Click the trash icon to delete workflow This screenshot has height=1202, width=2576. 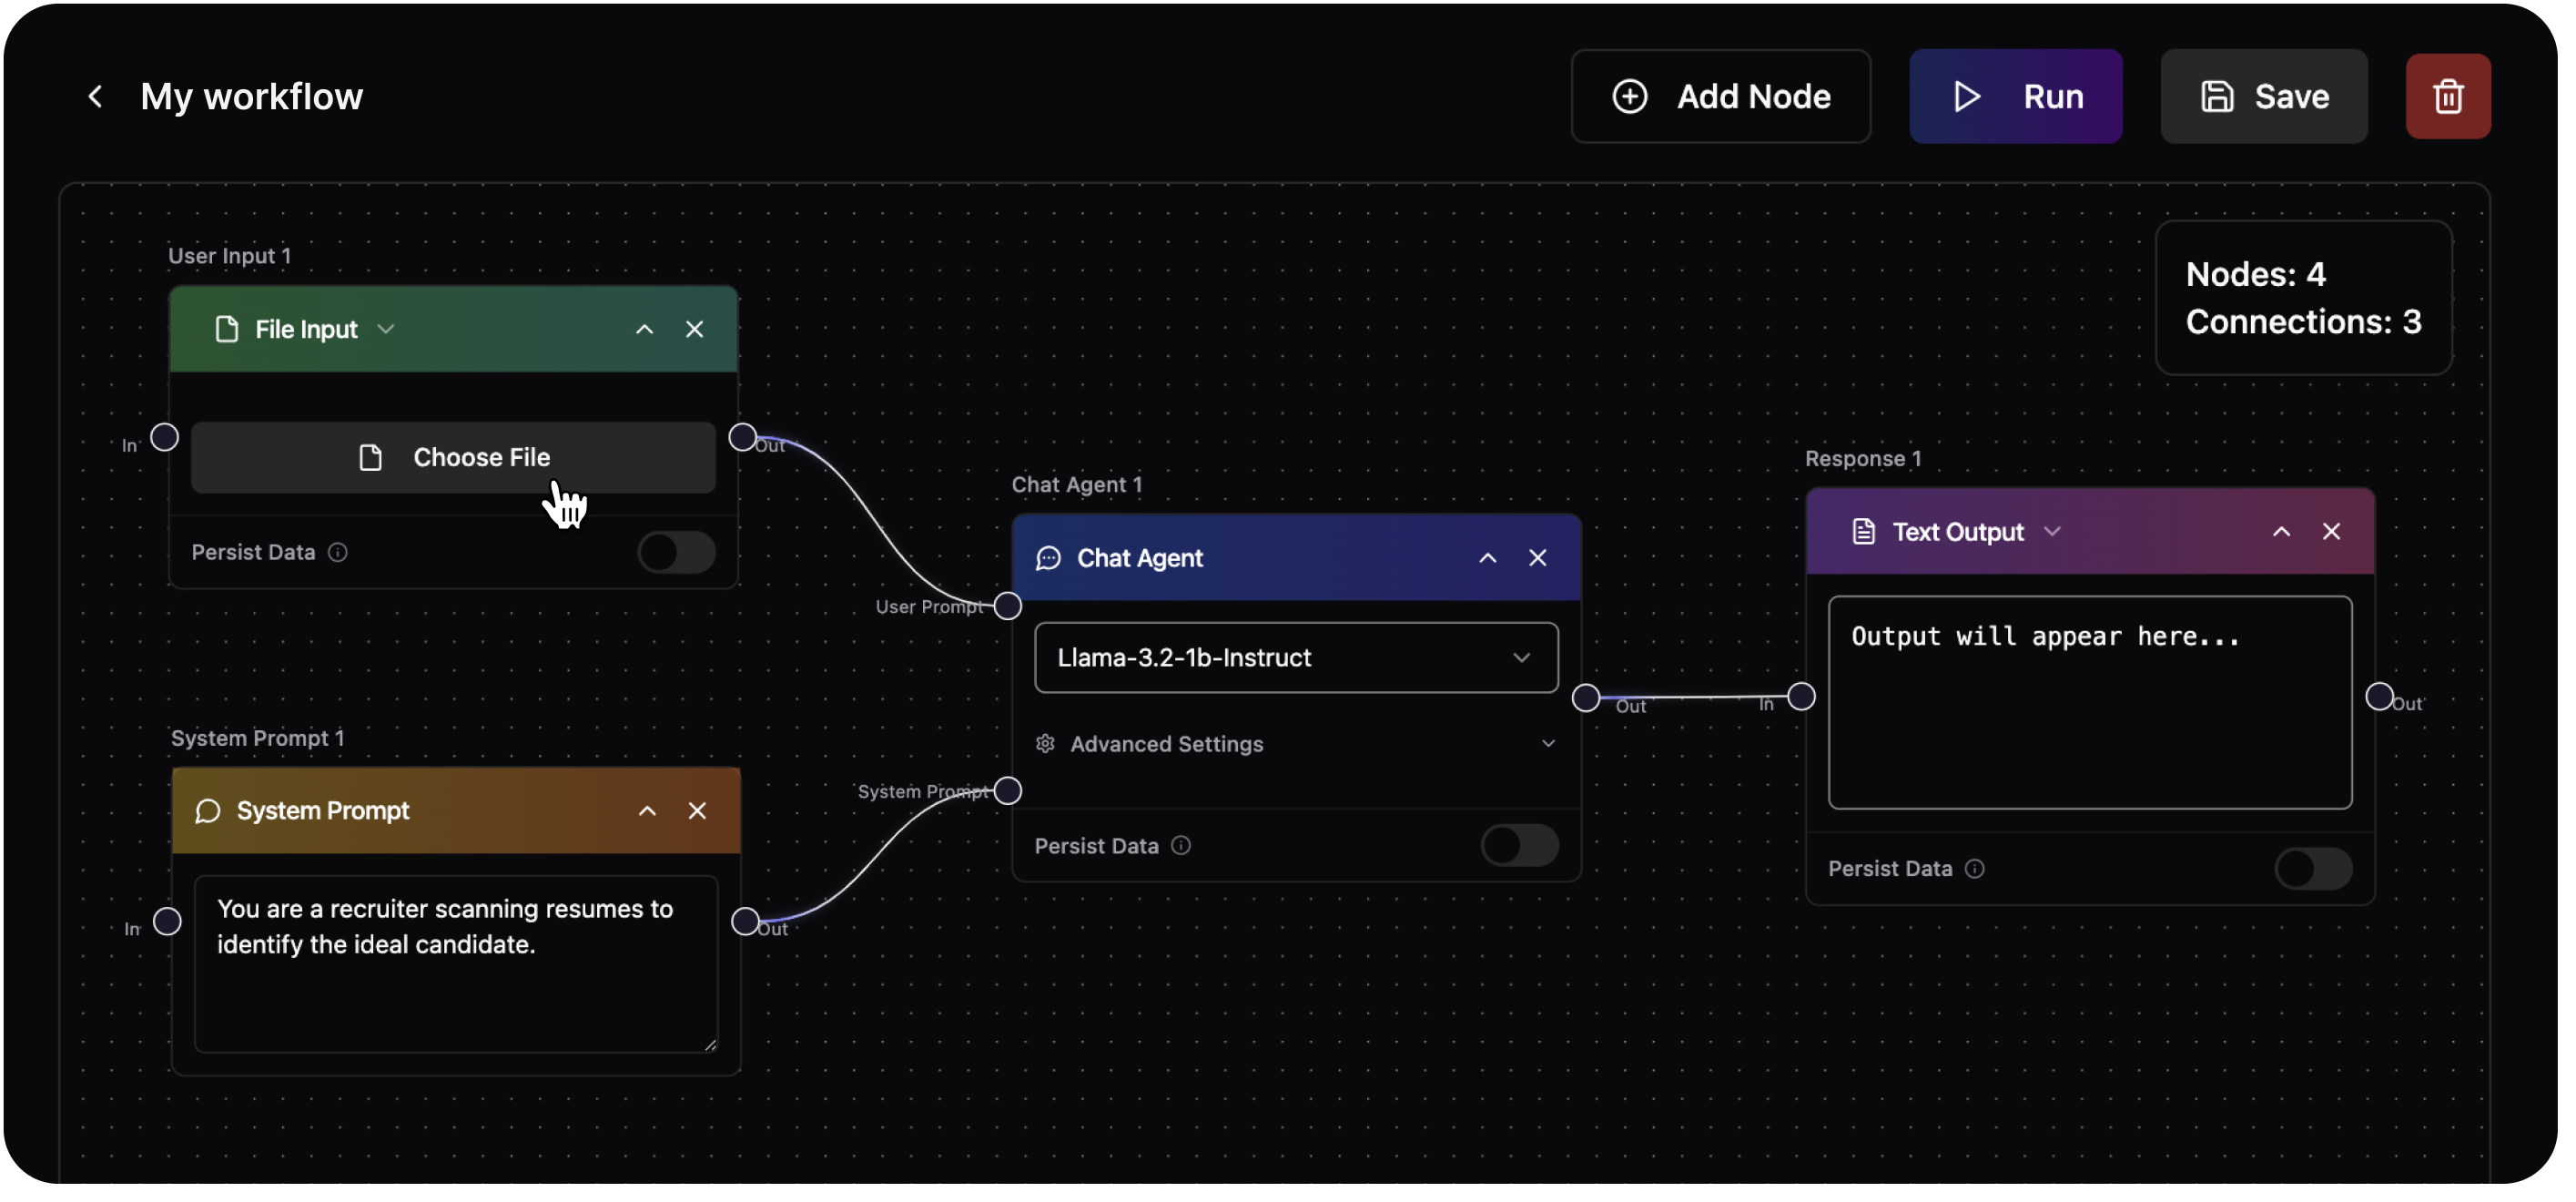[x=2448, y=96]
